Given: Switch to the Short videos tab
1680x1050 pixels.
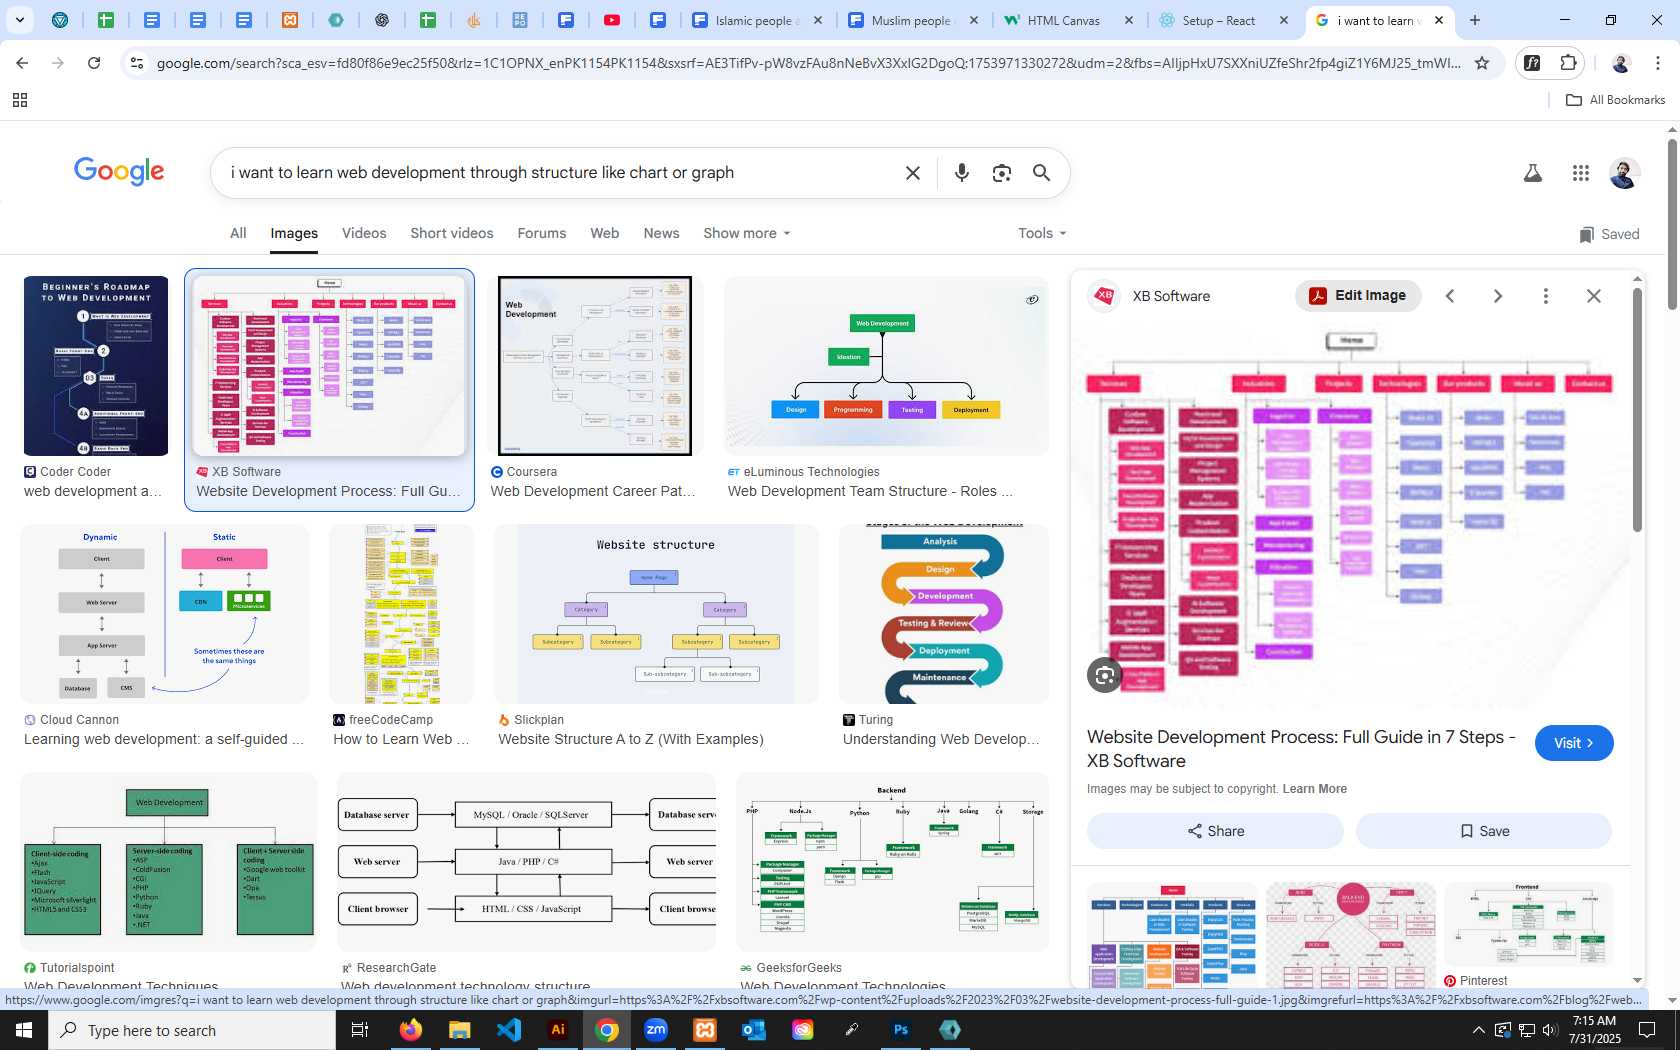Looking at the screenshot, I should click(x=452, y=233).
